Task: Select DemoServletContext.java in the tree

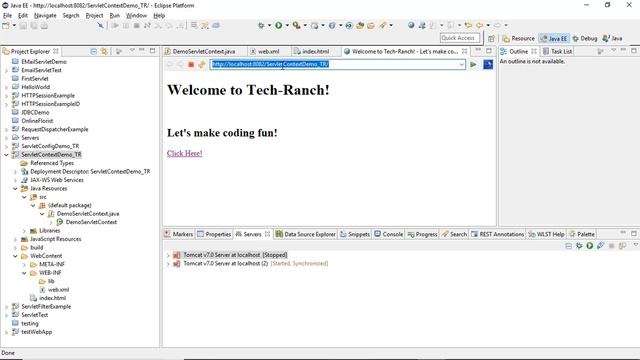Action: (x=88, y=214)
